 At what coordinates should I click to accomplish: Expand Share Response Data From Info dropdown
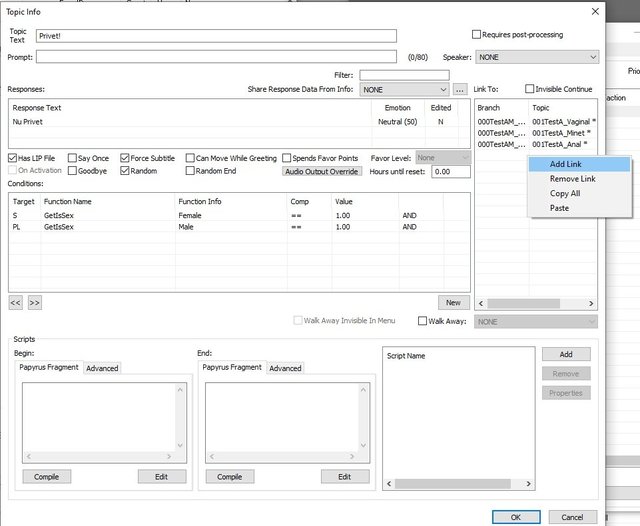click(x=405, y=90)
